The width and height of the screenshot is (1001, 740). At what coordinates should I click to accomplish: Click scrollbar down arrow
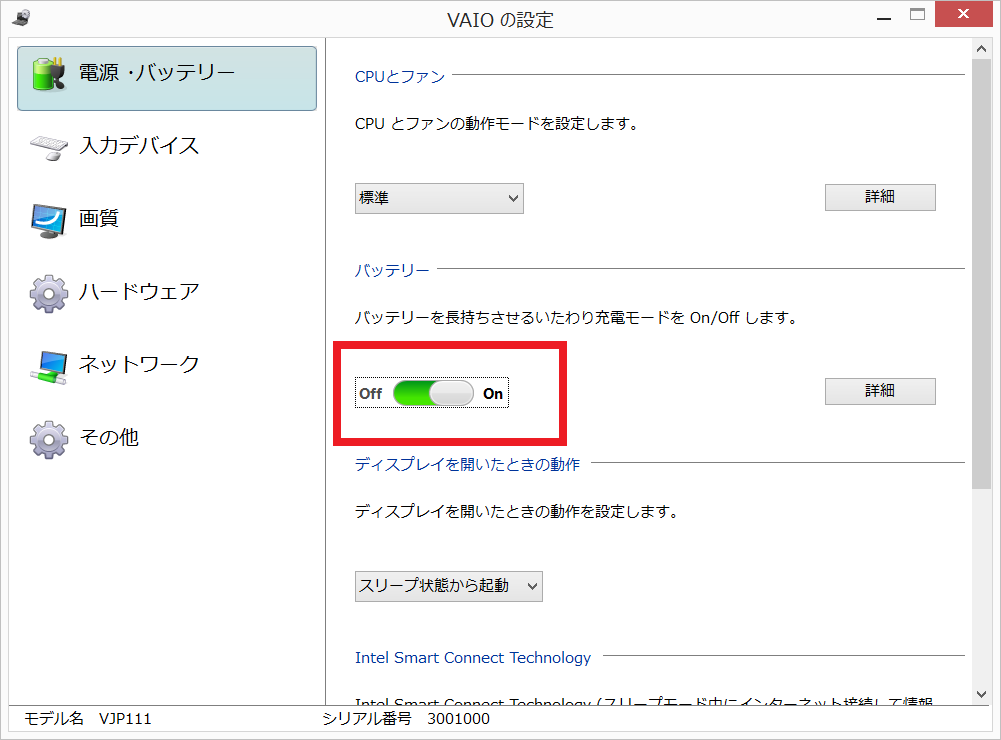click(x=981, y=694)
